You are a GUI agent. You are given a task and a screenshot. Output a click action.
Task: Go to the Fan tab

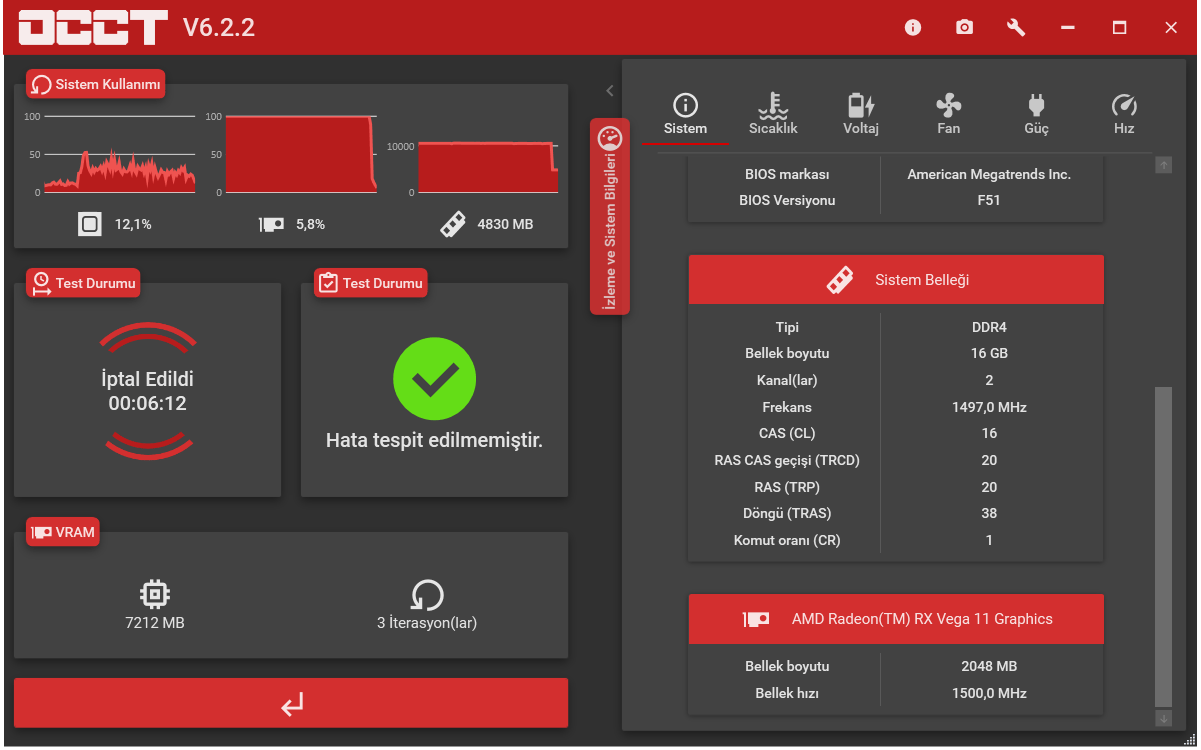click(948, 116)
